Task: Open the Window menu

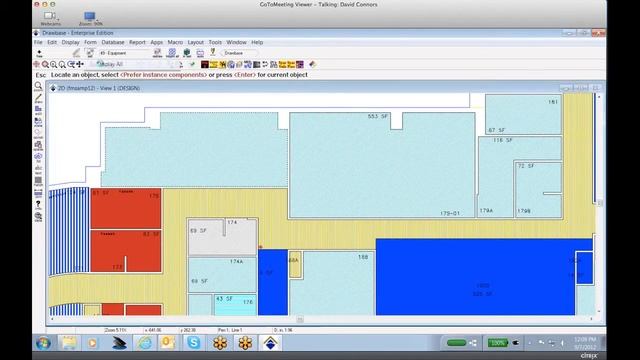Action: coord(236,42)
